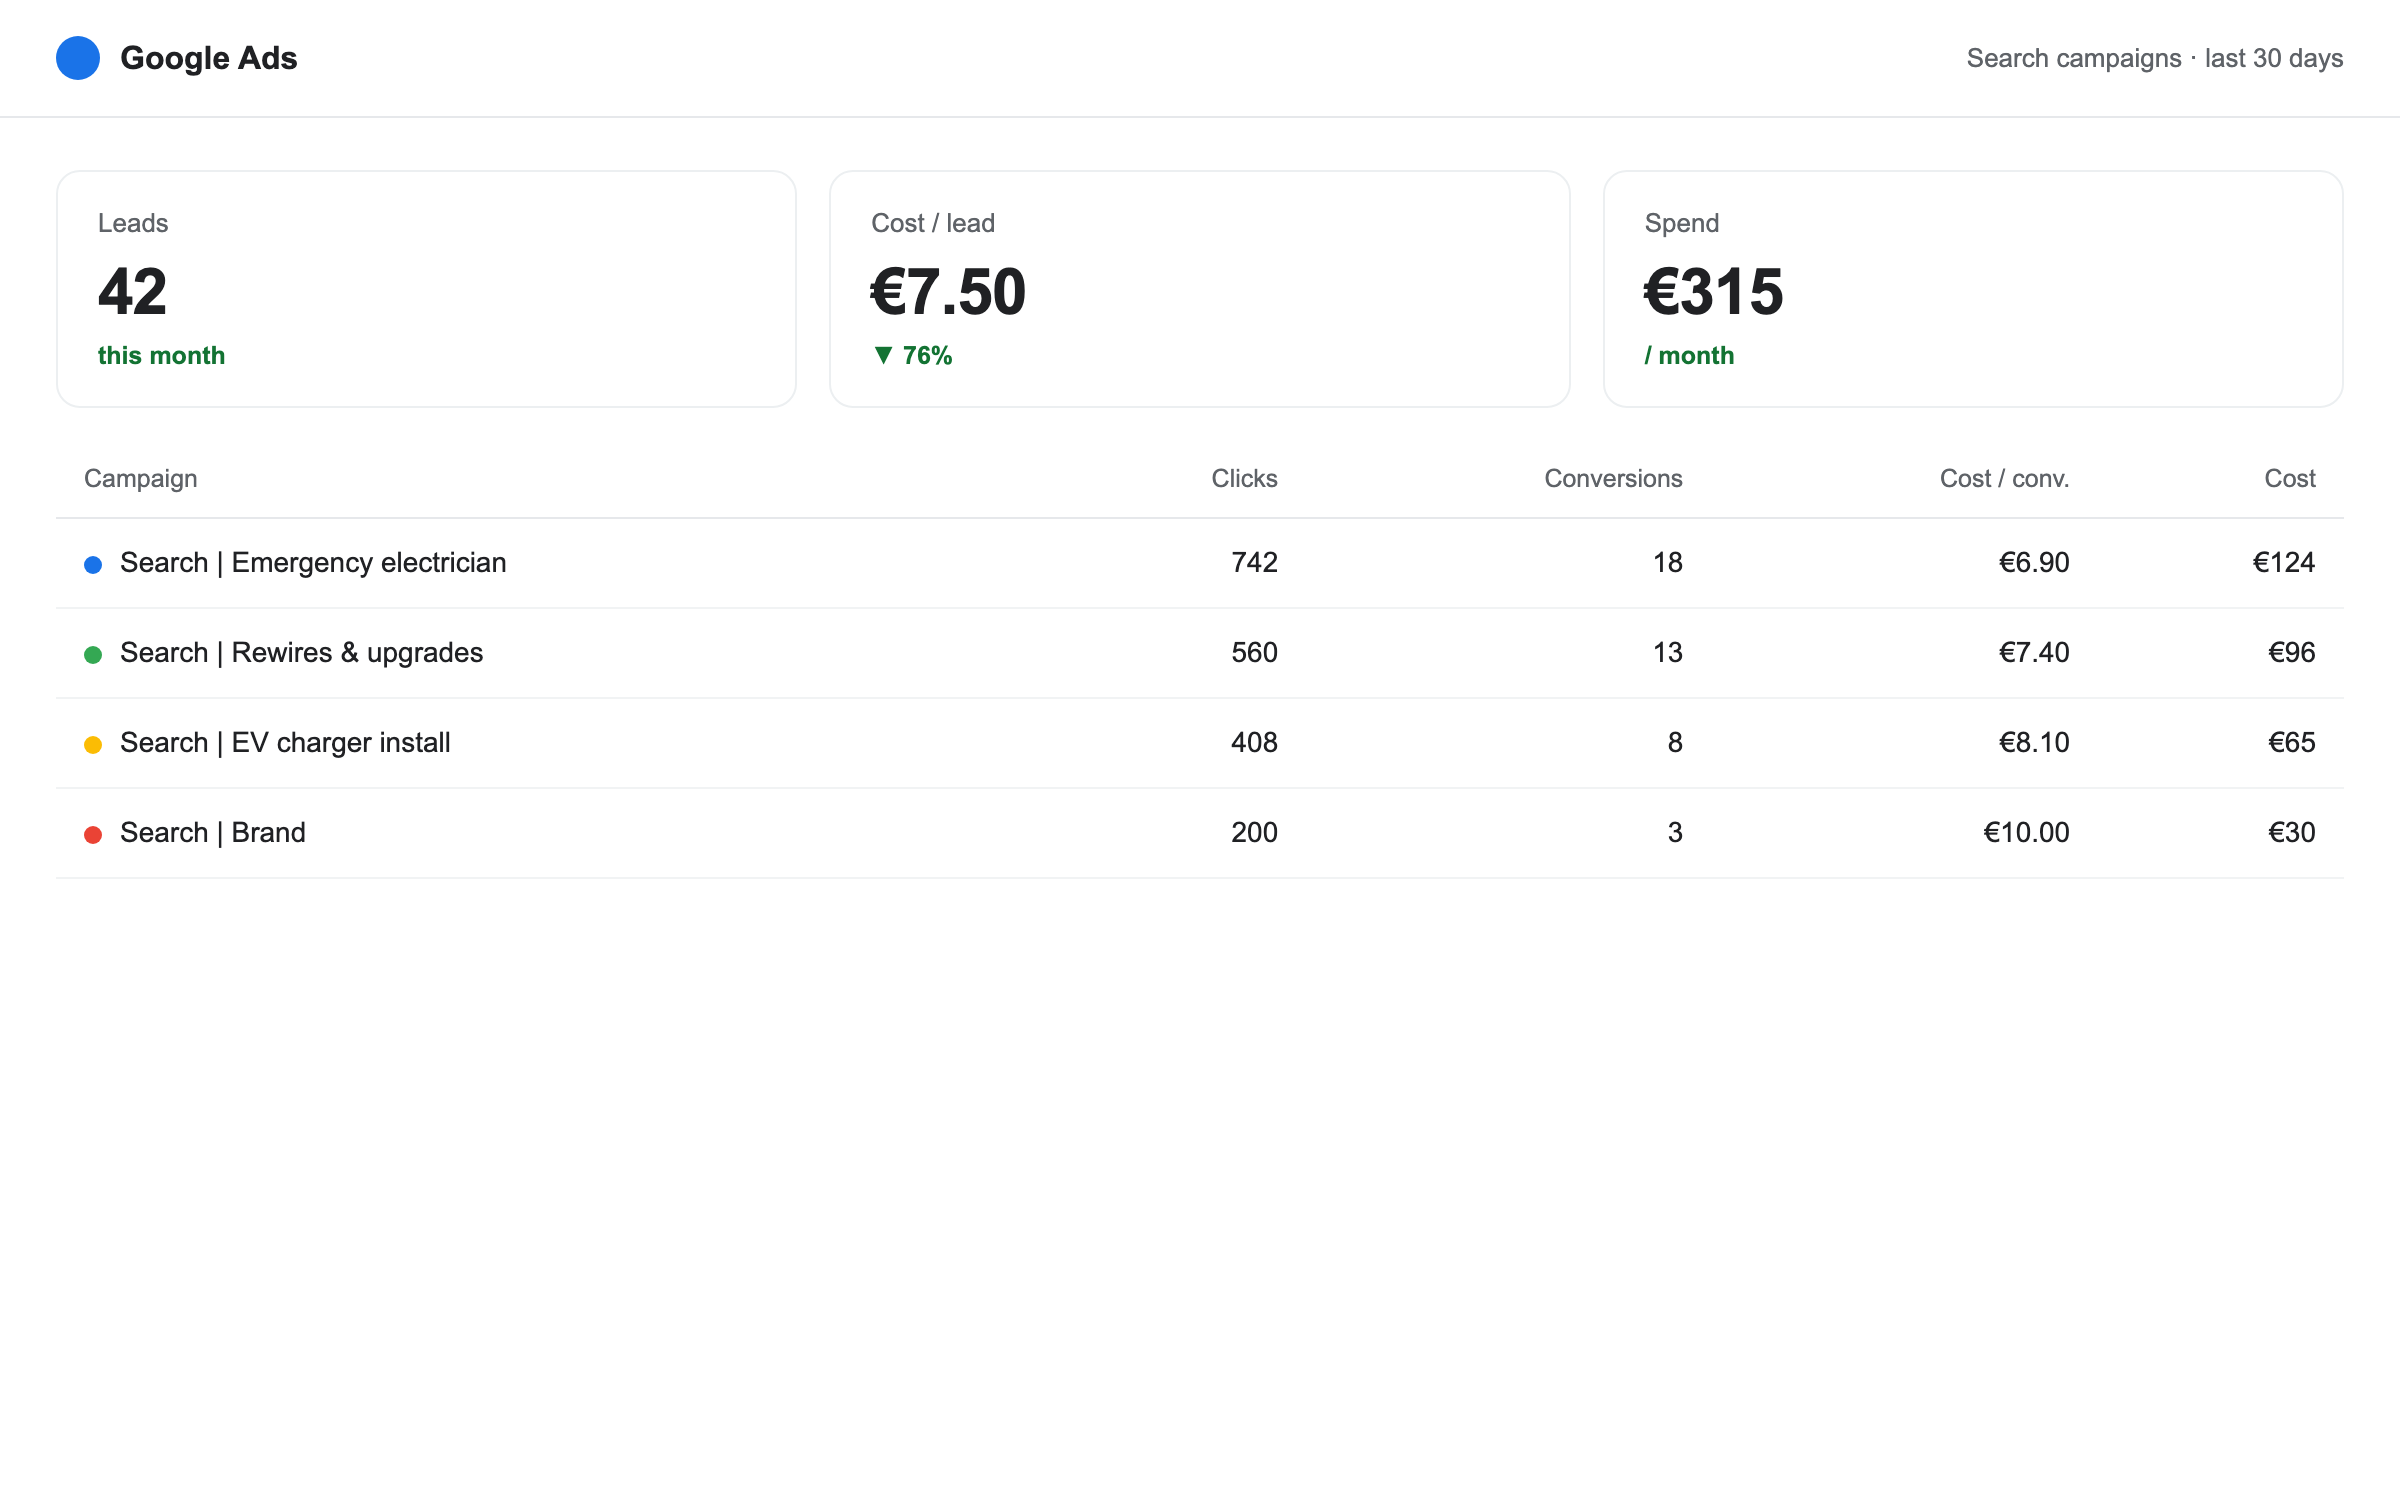The height and width of the screenshot is (1500, 2400).
Task: Click the €7.50 cost per lead value
Action: (x=948, y=292)
